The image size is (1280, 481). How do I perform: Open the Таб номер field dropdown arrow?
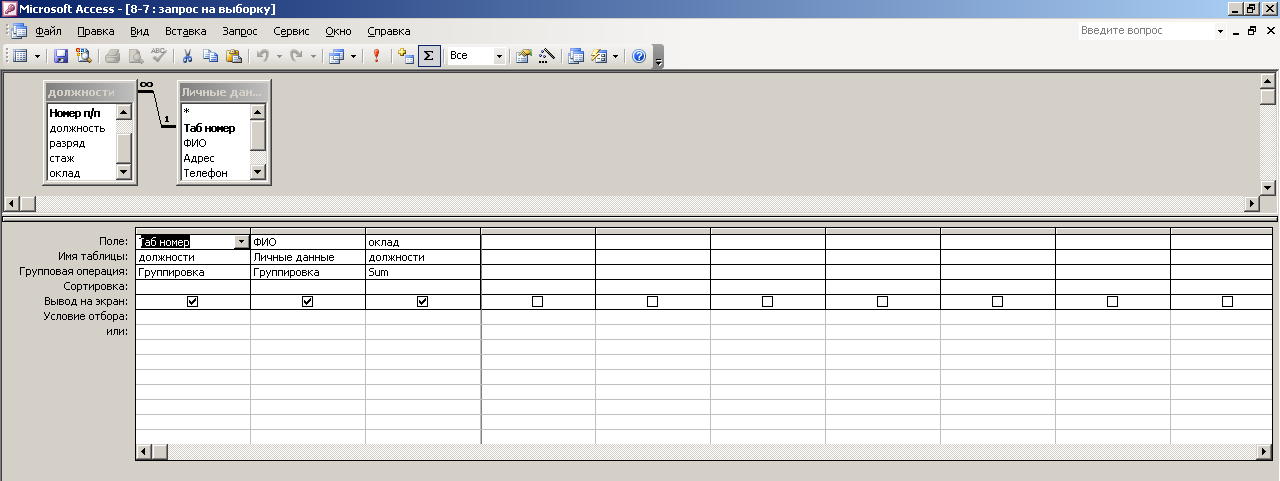point(241,241)
